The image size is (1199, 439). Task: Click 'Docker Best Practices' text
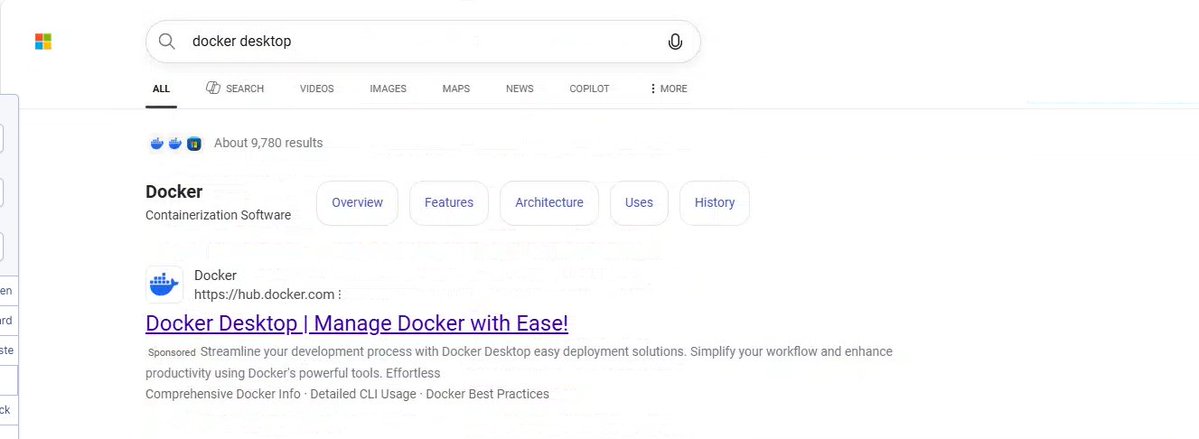click(487, 395)
